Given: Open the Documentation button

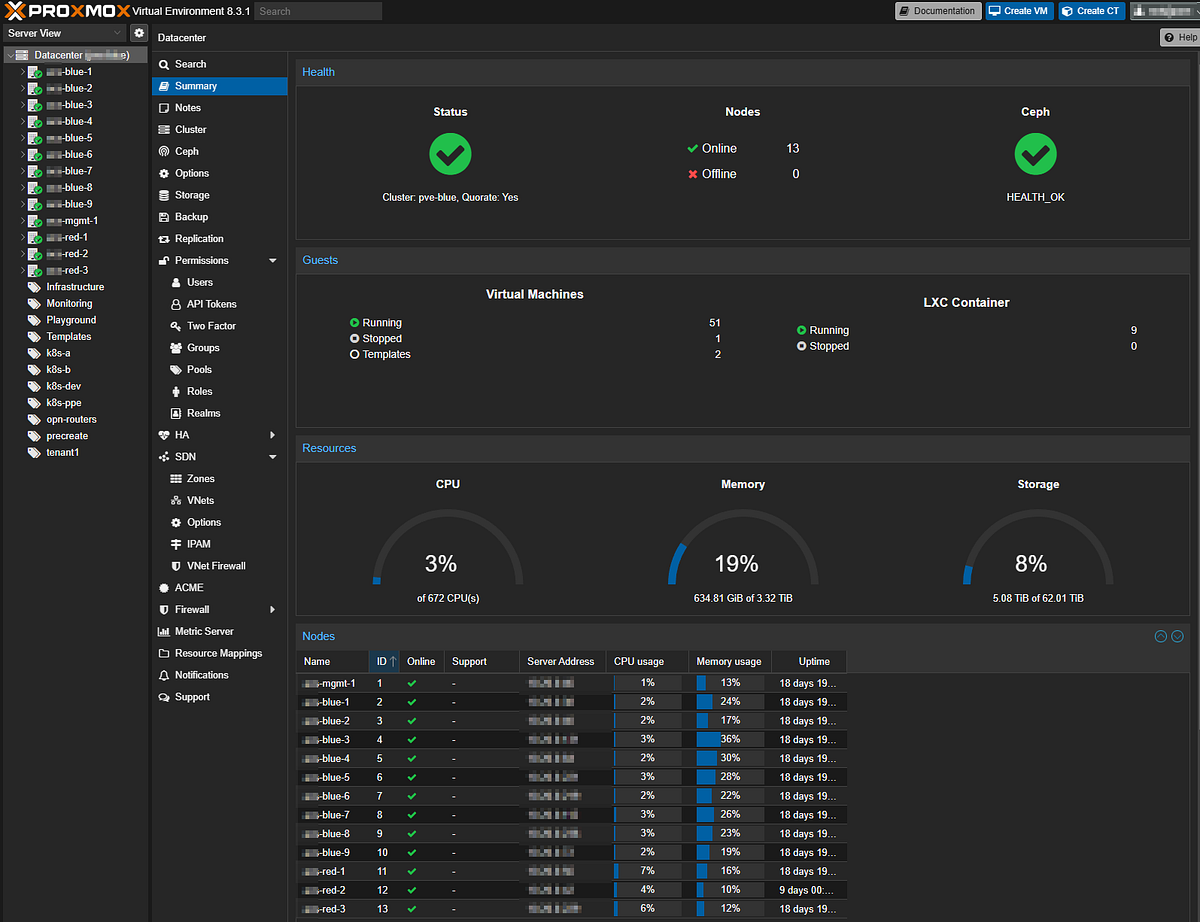Looking at the screenshot, I should point(937,11).
